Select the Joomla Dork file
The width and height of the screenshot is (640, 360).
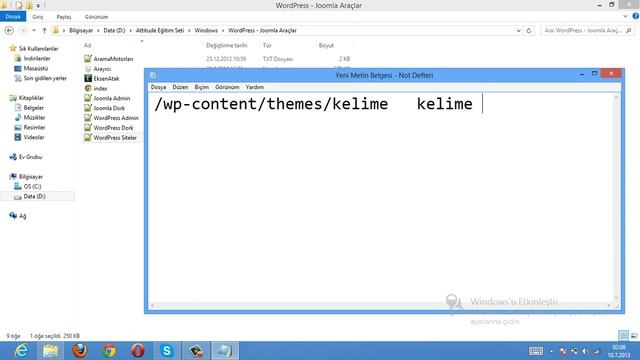point(109,108)
